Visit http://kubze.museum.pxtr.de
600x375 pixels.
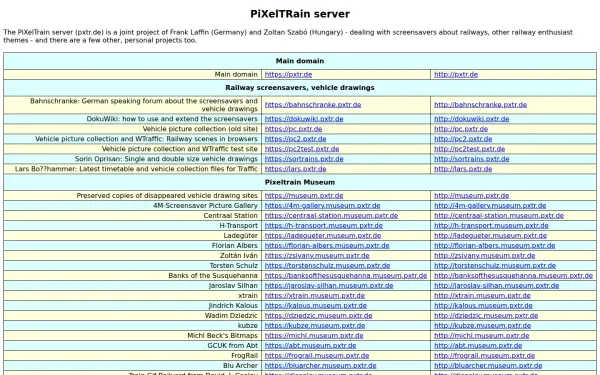[x=483, y=326]
